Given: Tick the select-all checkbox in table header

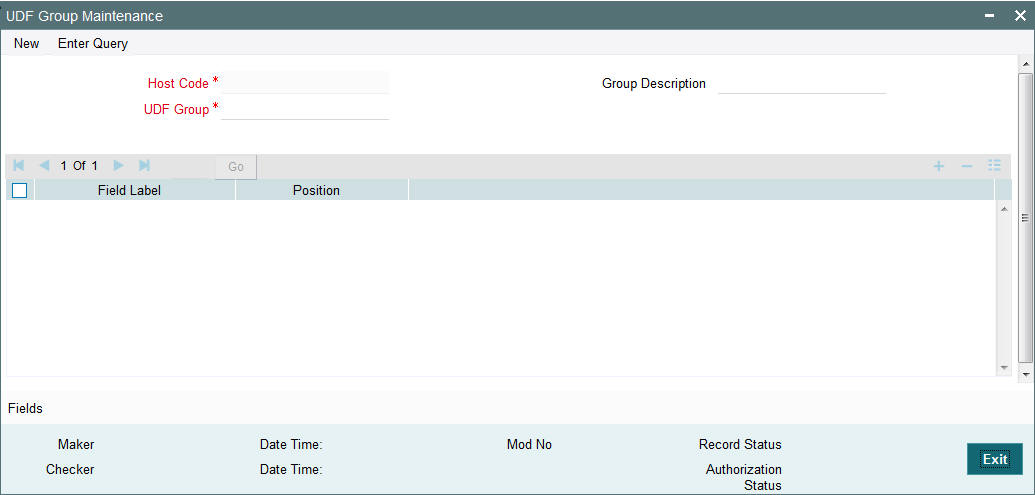Looking at the screenshot, I should click(x=20, y=191).
